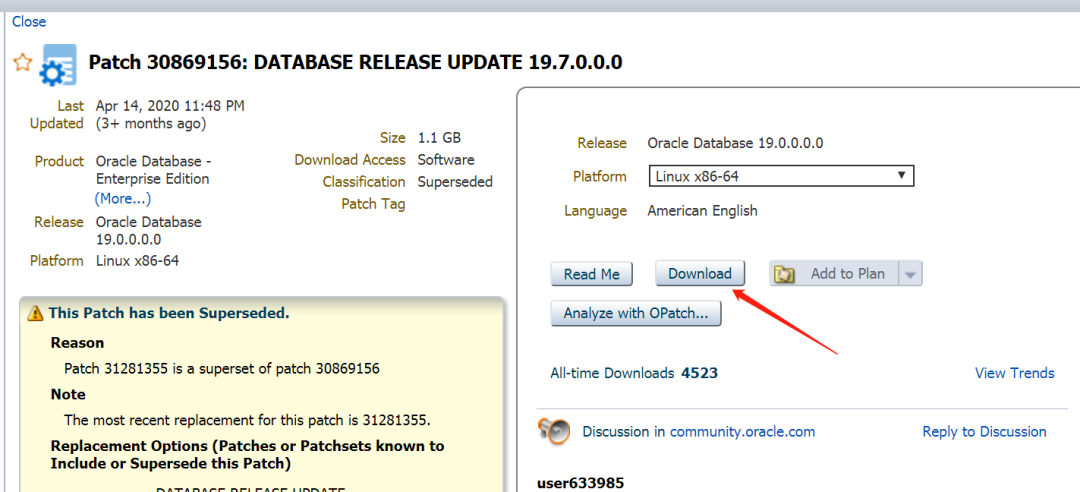Open the Platform Linux x86-64 dropdown
Viewport: 1080px width, 492px height.
coord(781,176)
